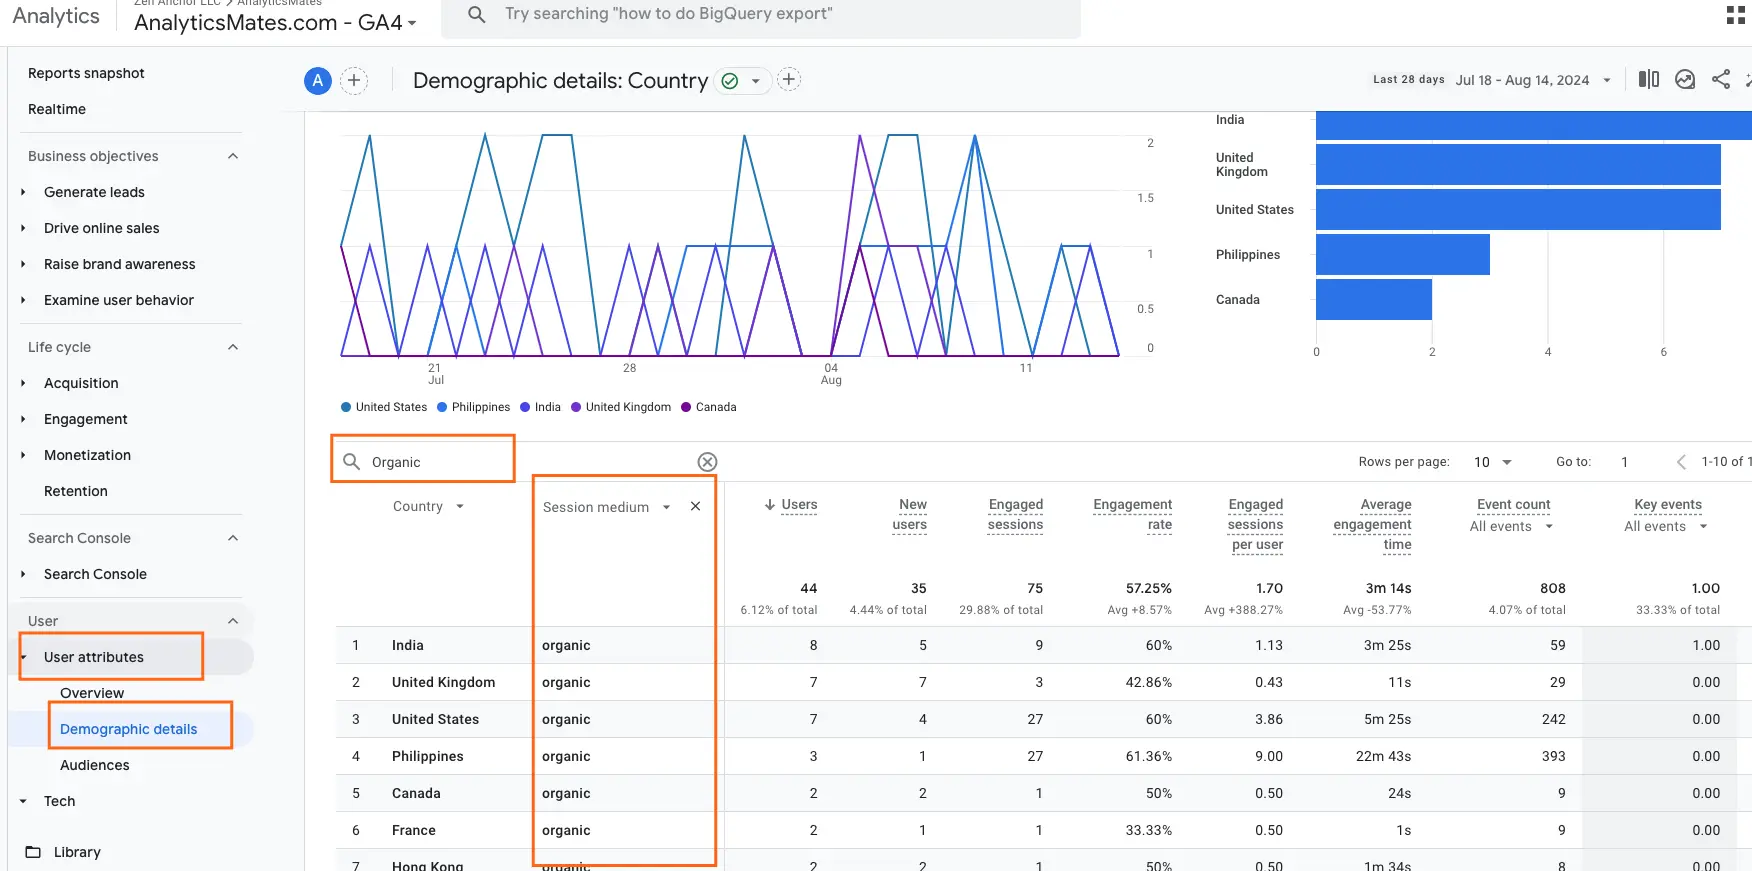1752x871 pixels.
Task: Click the table search magnifier icon
Action: [x=351, y=461]
